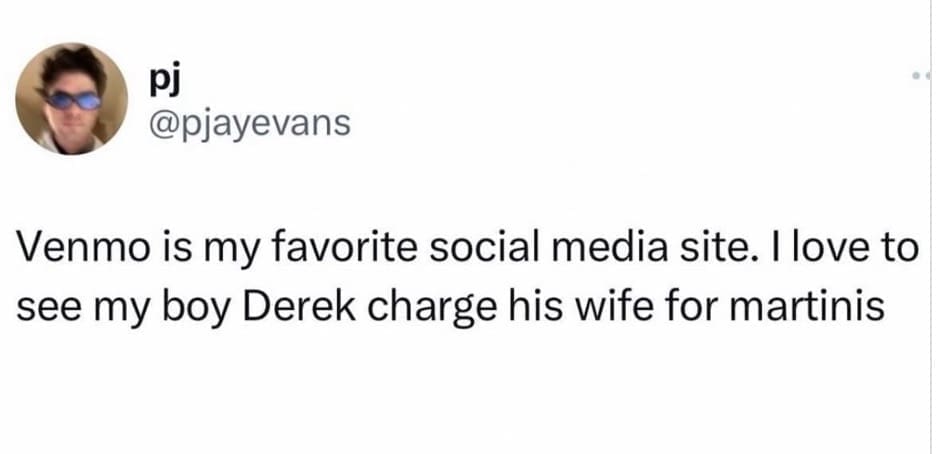Click the more options dots icon

click(x=922, y=77)
